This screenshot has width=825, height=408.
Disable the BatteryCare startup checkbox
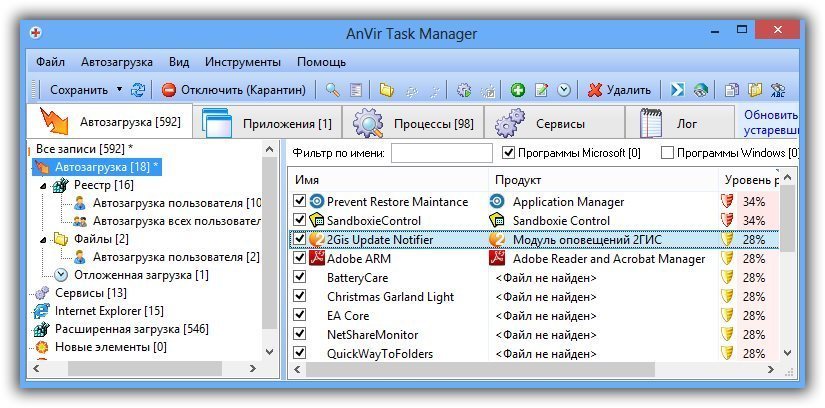[x=299, y=277]
